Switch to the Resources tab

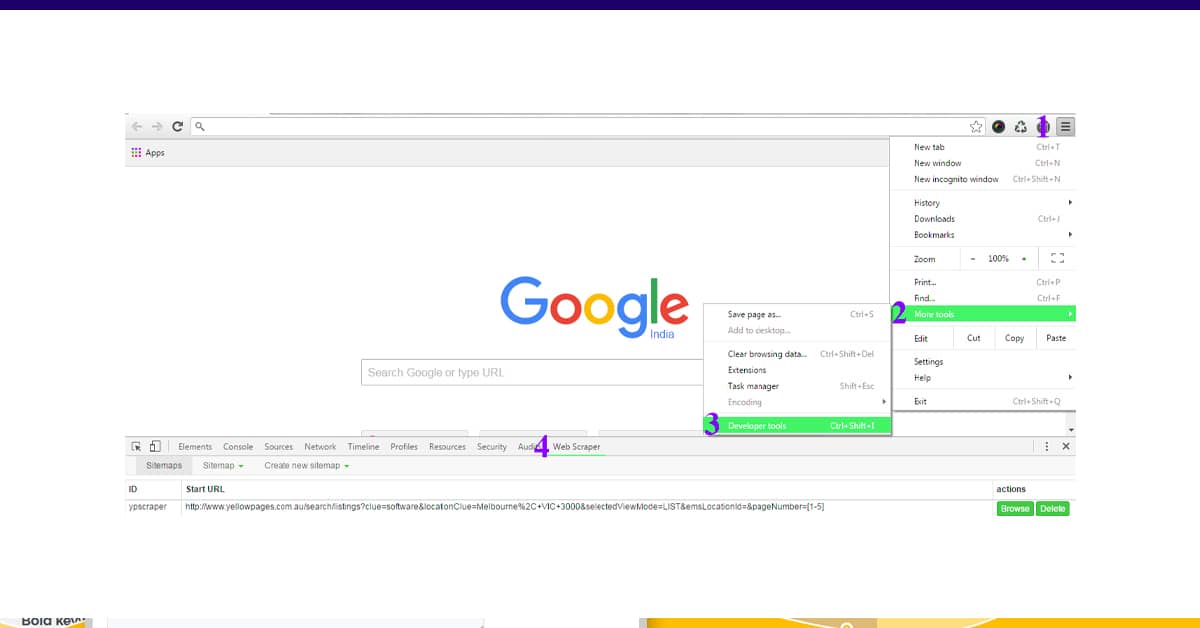(447, 447)
